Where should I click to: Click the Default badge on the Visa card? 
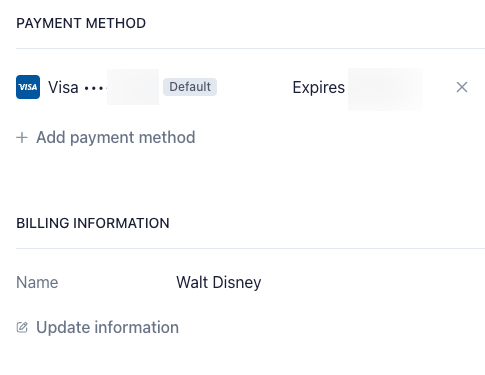click(190, 87)
